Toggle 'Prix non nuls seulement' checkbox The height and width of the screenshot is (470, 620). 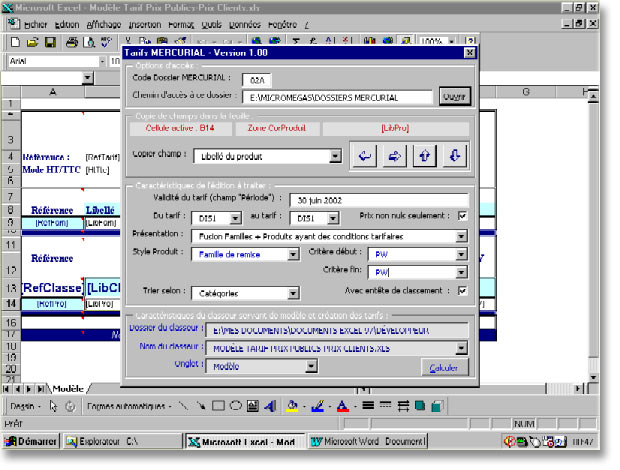point(462,216)
